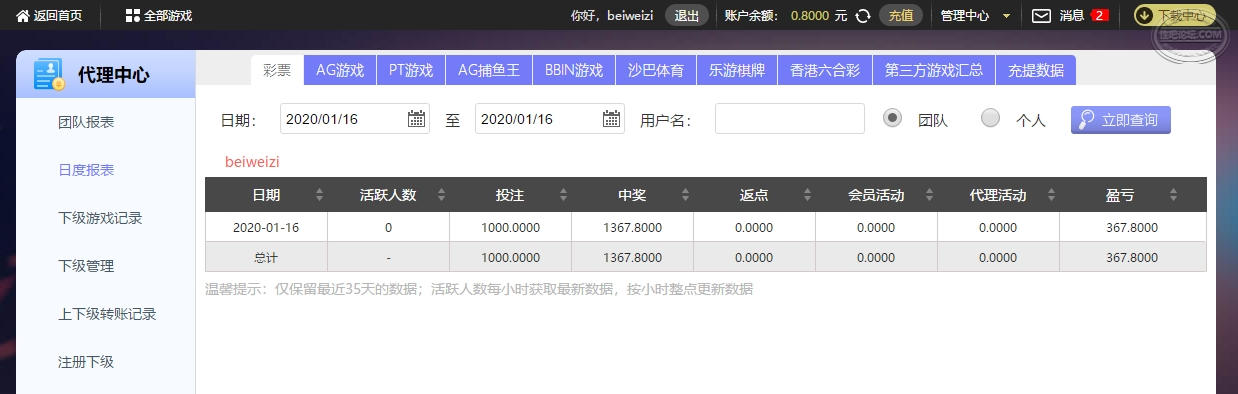Screen dimensions: 1238x394
Task: Open 下级管理 in sidebar
Action: tap(86, 266)
